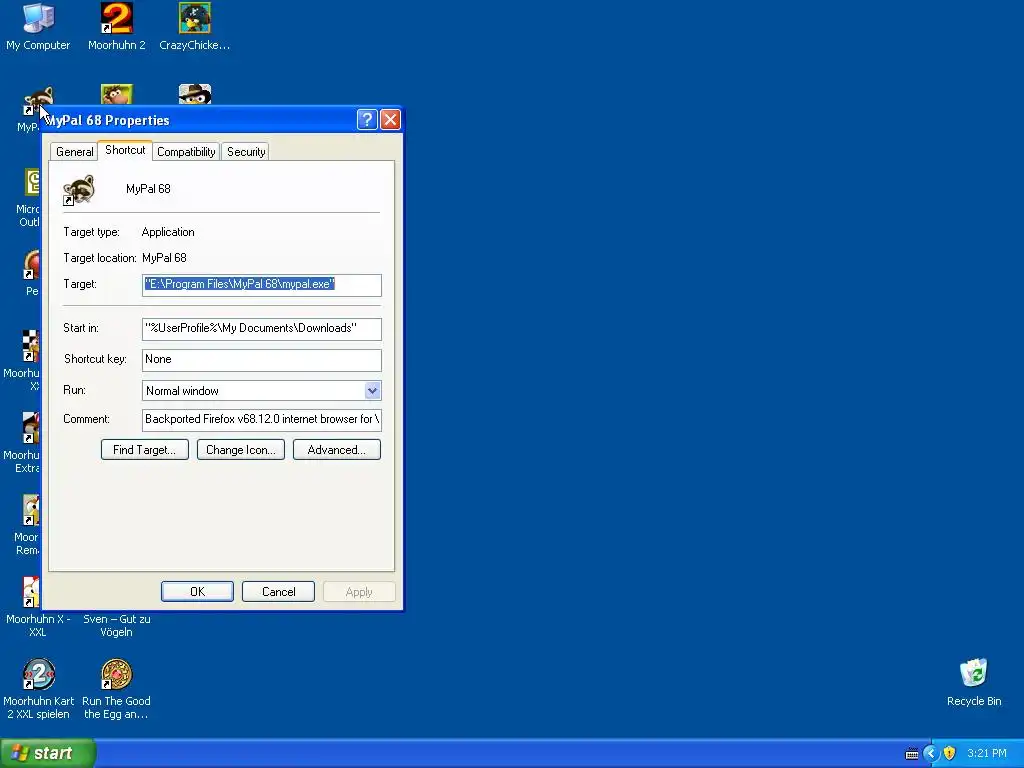The width and height of the screenshot is (1024, 768).
Task: Select the Moorhuhn Remake desktop shortcut
Action: [30, 510]
